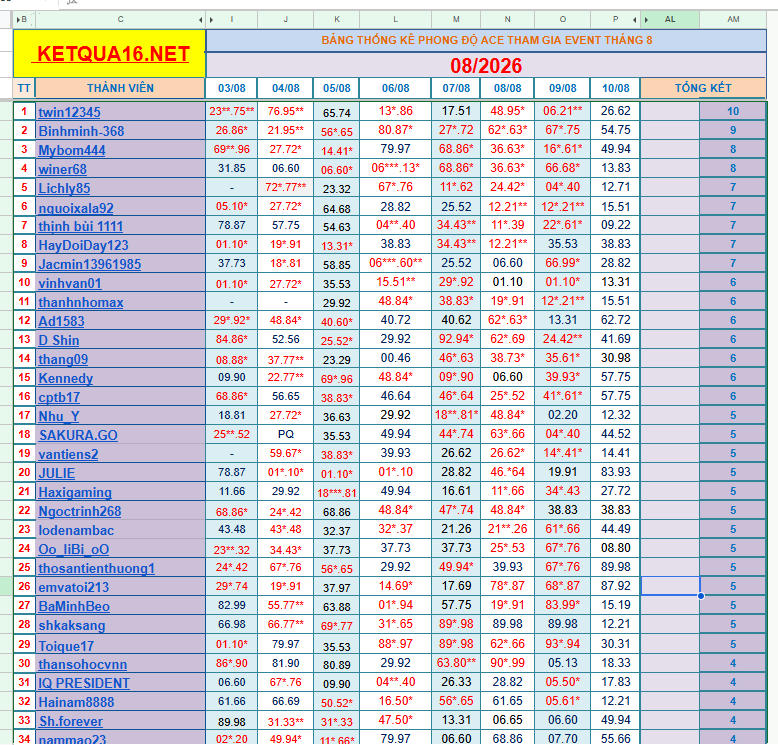The height and width of the screenshot is (745, 778).
Task: Select the 08/2026 title cell
Action: coord(486,66)
